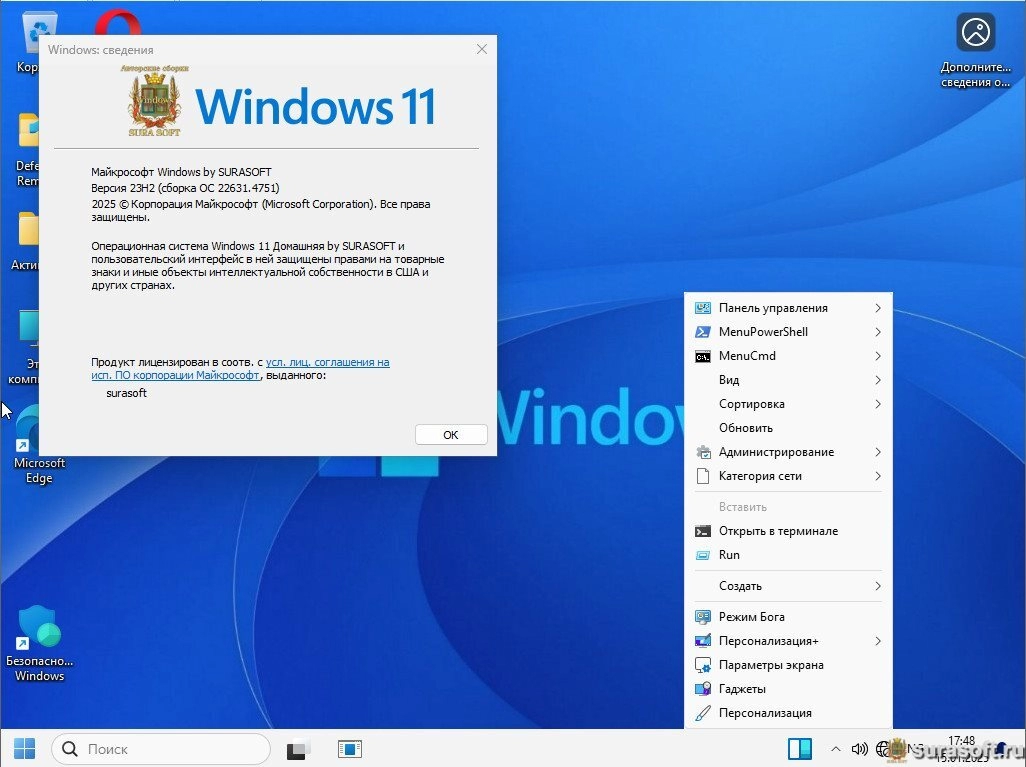Expand the Сортировка submenu
This screenshot has width=1026, height=767.
pos(878,404)
